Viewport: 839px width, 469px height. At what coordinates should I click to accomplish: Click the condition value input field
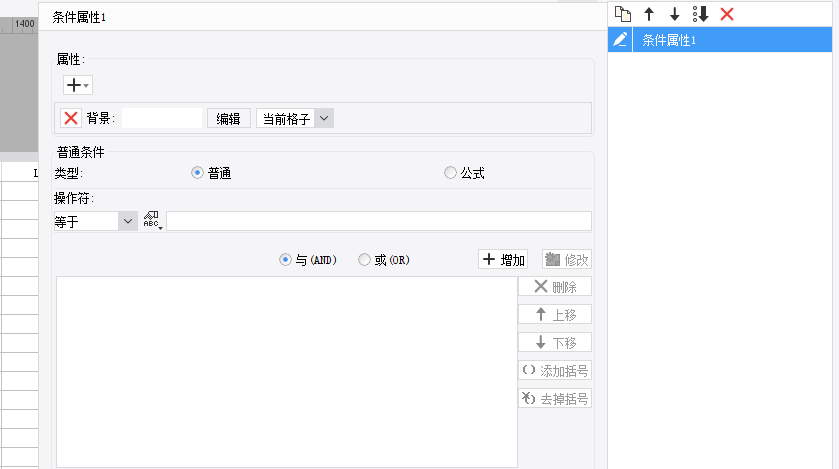379,221
